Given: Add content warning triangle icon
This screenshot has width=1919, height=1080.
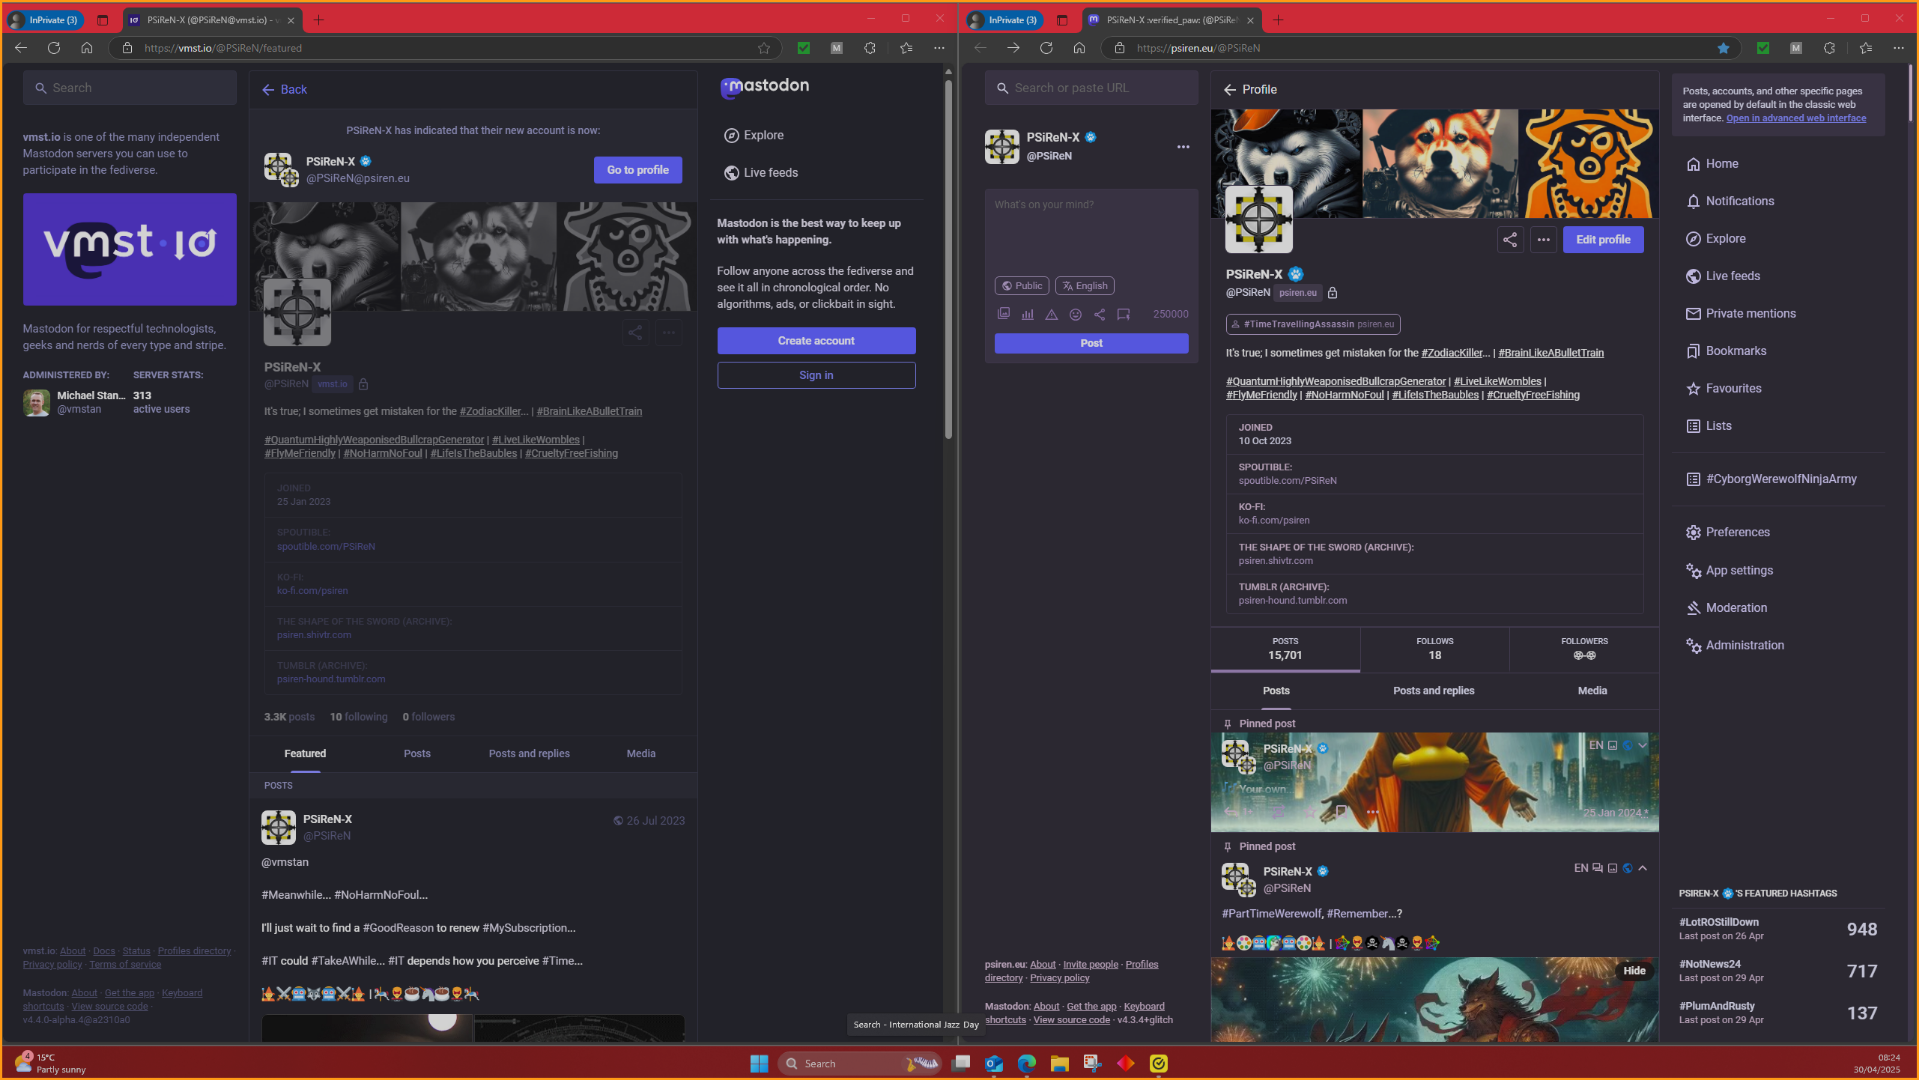Looking at the screenshot, I should coord(1051,314).
